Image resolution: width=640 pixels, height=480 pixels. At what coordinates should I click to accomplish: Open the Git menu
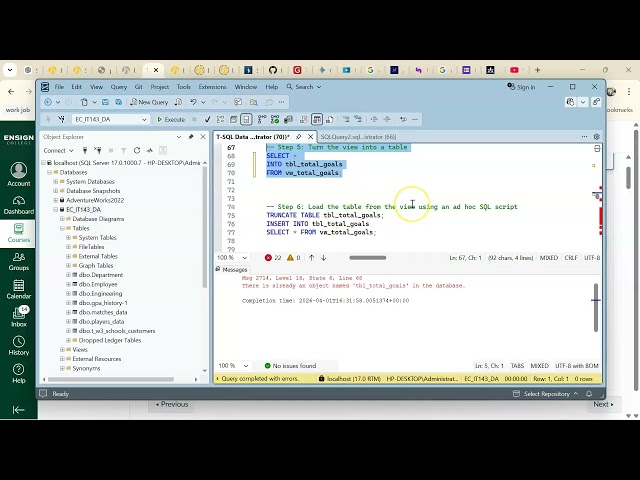(139, 87)
